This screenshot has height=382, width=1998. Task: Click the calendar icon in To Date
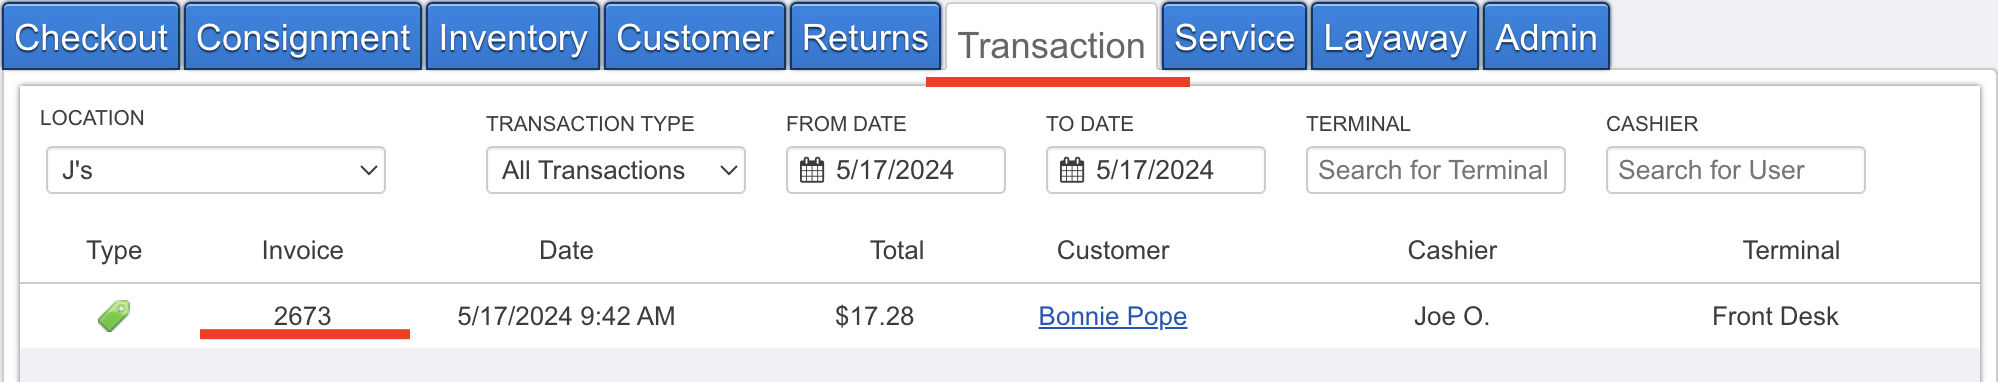click(1072, 170)
